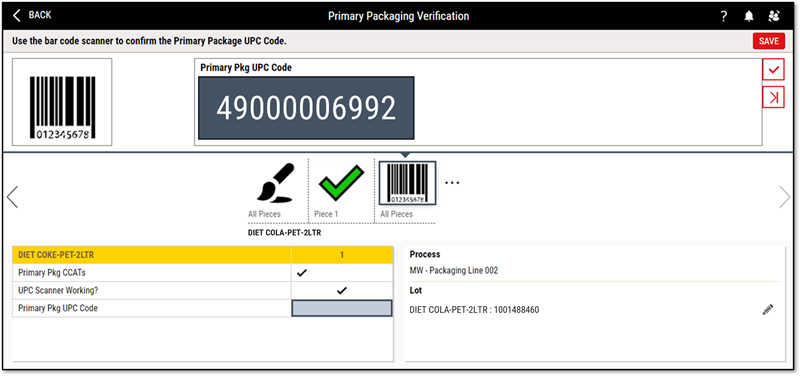Click the red skip-to-end arrow icon

tap(773, 97)
